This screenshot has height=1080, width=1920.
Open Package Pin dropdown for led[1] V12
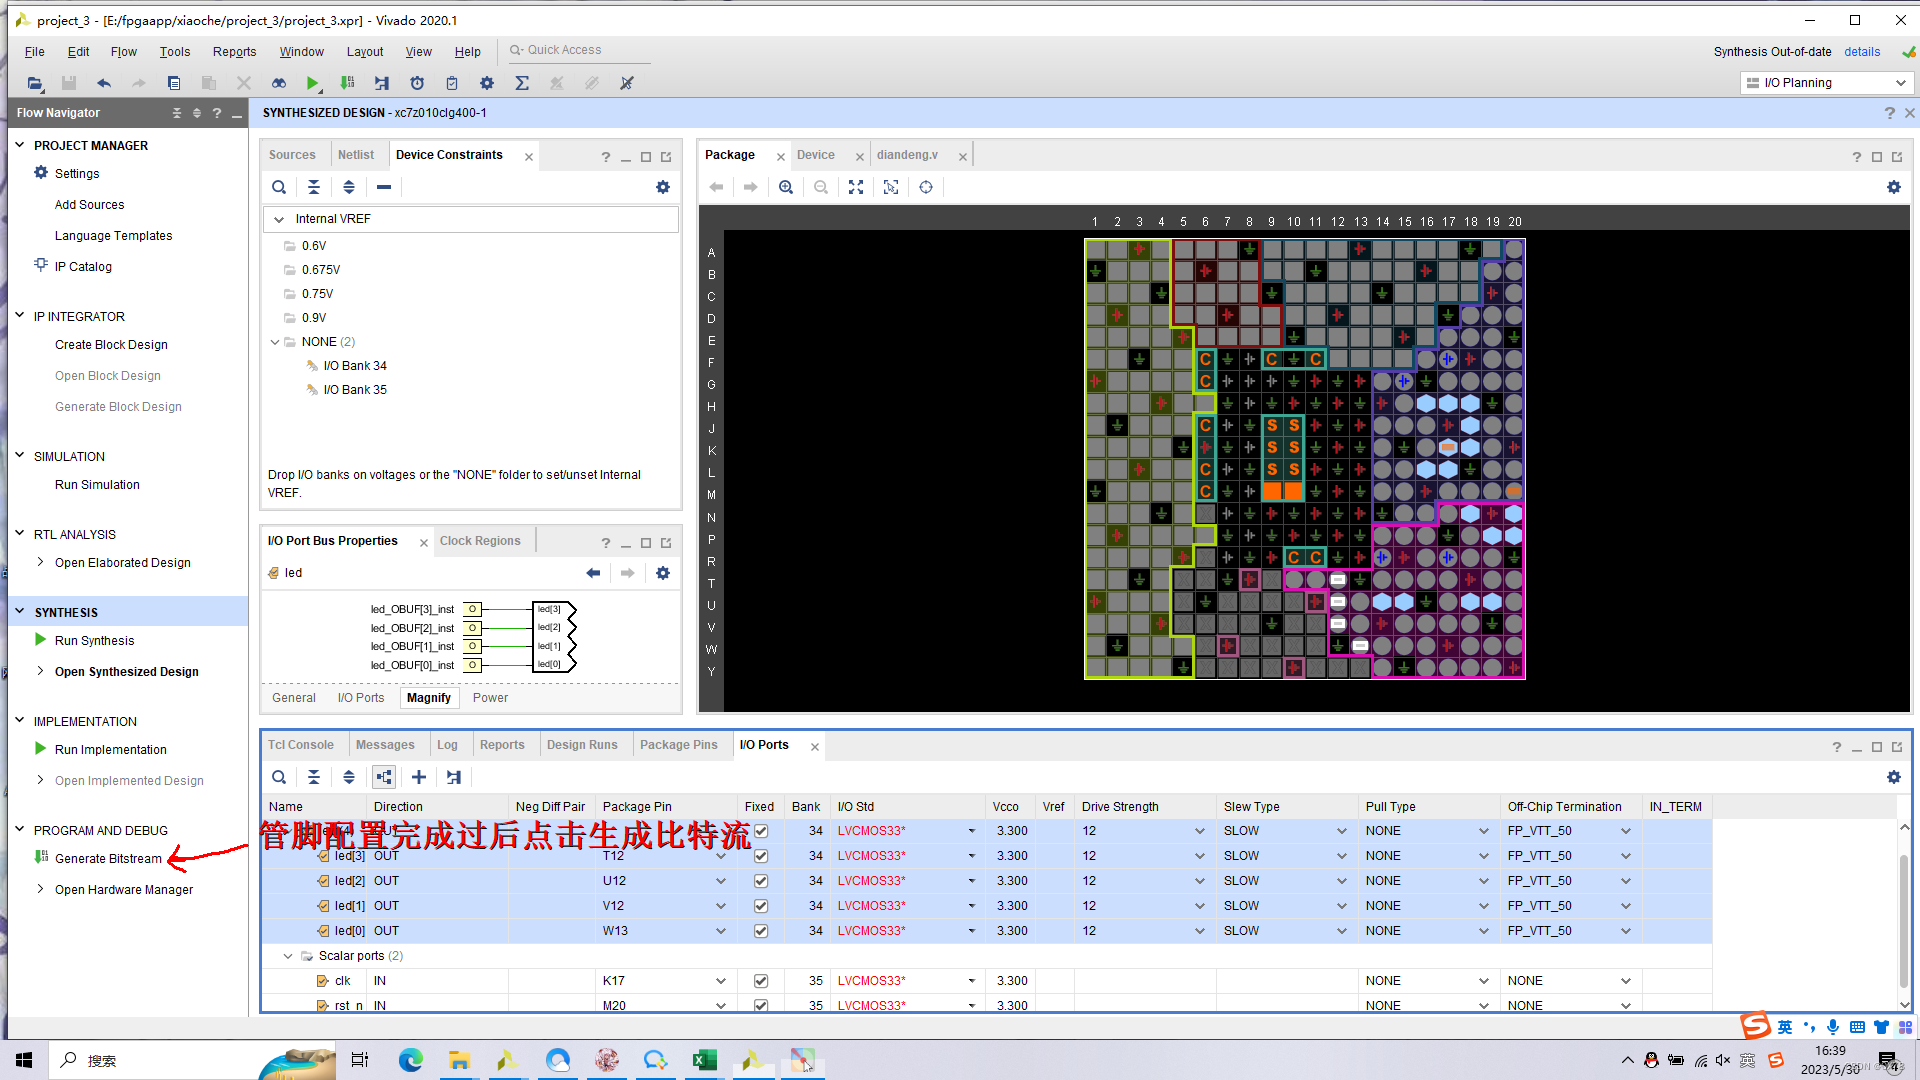[x=720, y=906]
